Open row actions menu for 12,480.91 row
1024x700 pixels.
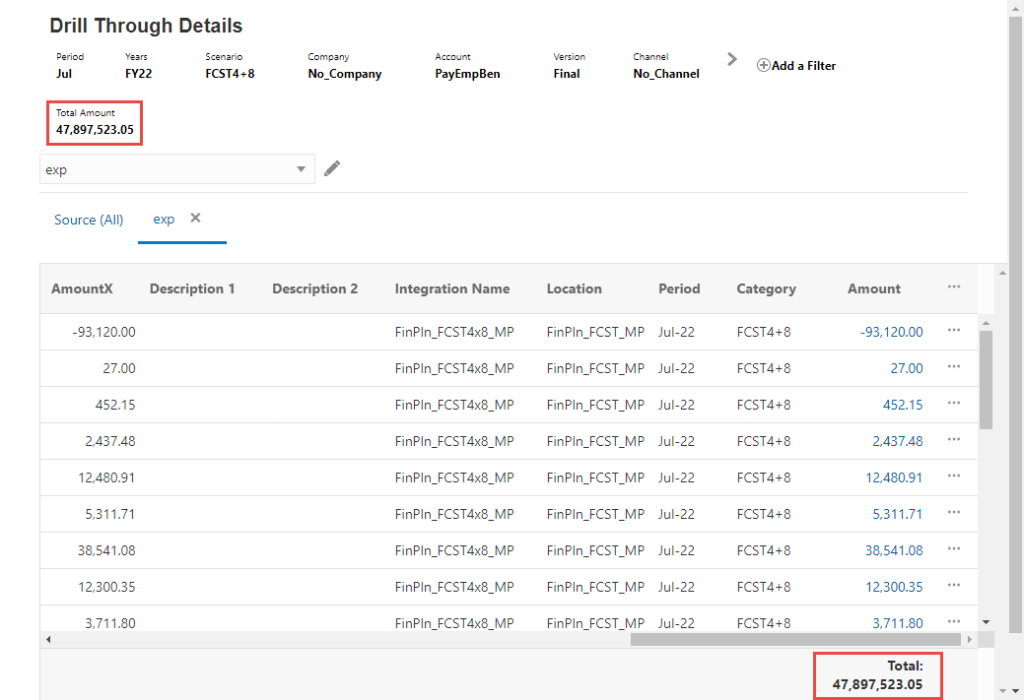tap(953, 477)
